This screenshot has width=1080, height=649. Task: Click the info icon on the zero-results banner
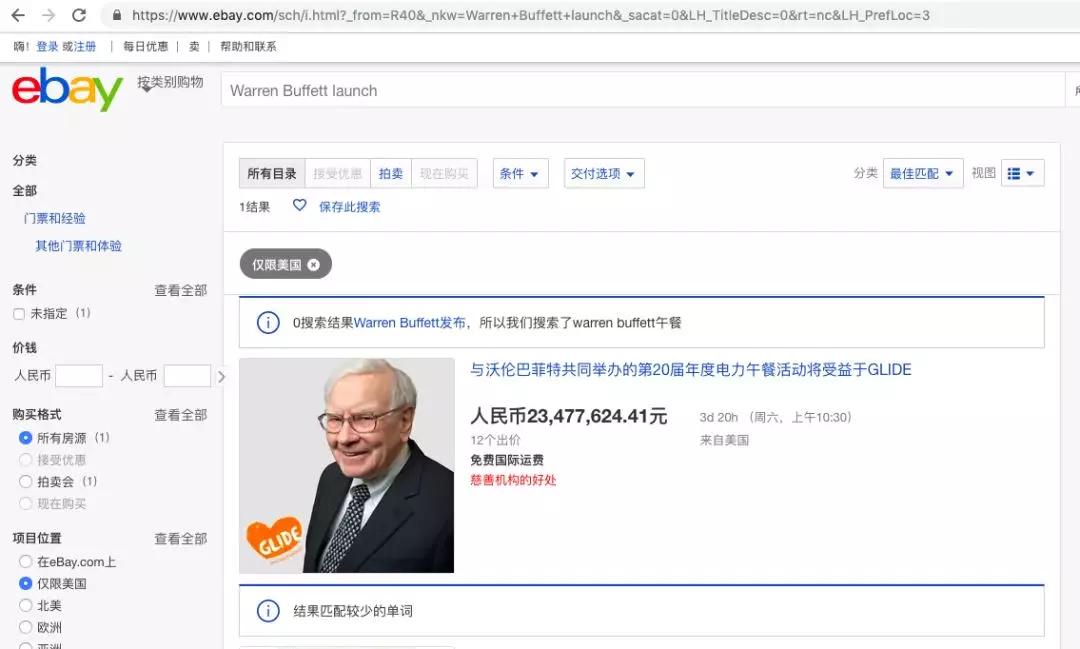click(268, 323)
